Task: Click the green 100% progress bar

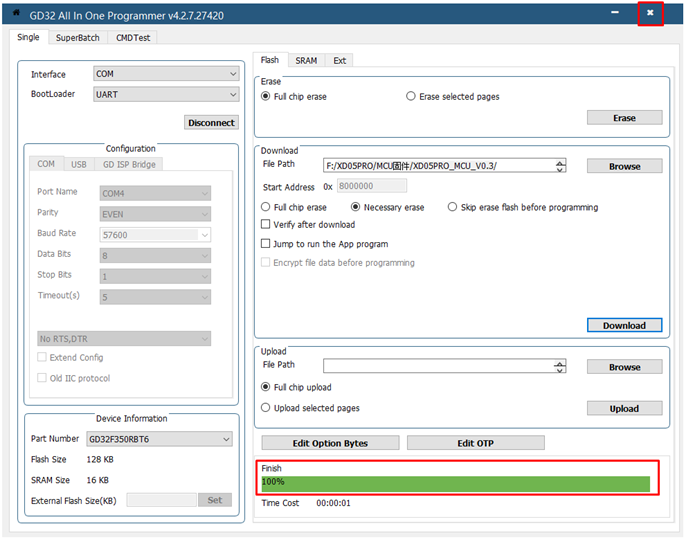Action: pos(455,484)
